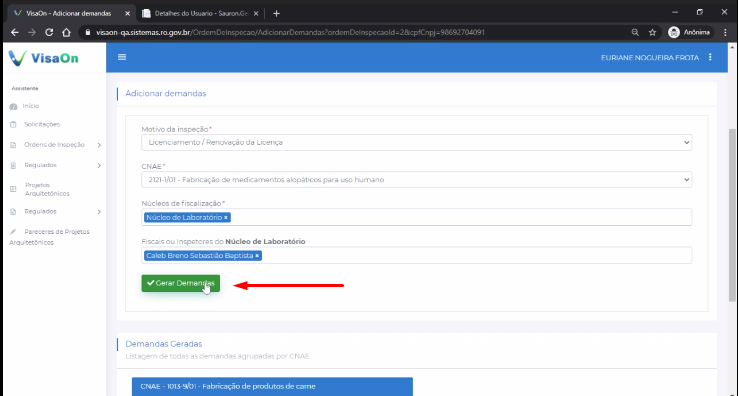Viewport: 738px width, 396px height.
Task: Switch to Detalhes do Usuario browser tab
Action: [201, 14]
